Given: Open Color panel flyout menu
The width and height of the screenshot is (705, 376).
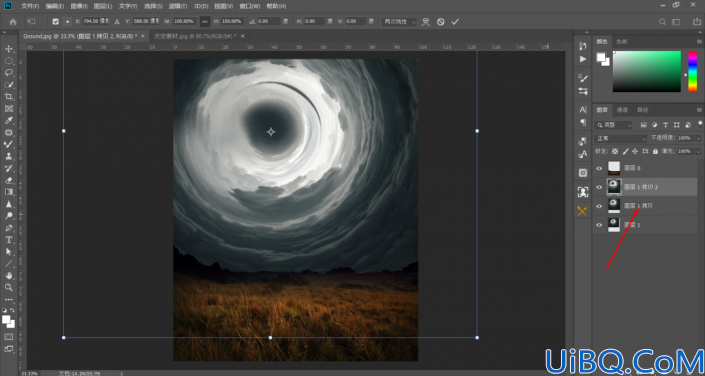Looking at the screenshot, I should coord(699,41).
